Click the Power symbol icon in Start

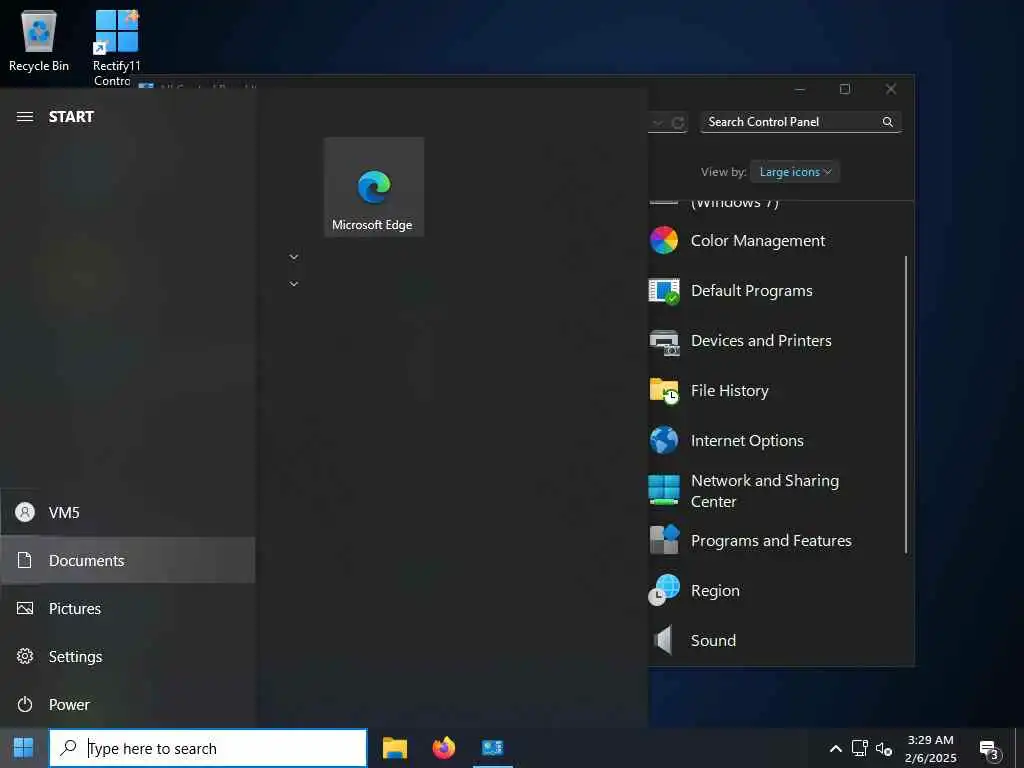[25, 705]
